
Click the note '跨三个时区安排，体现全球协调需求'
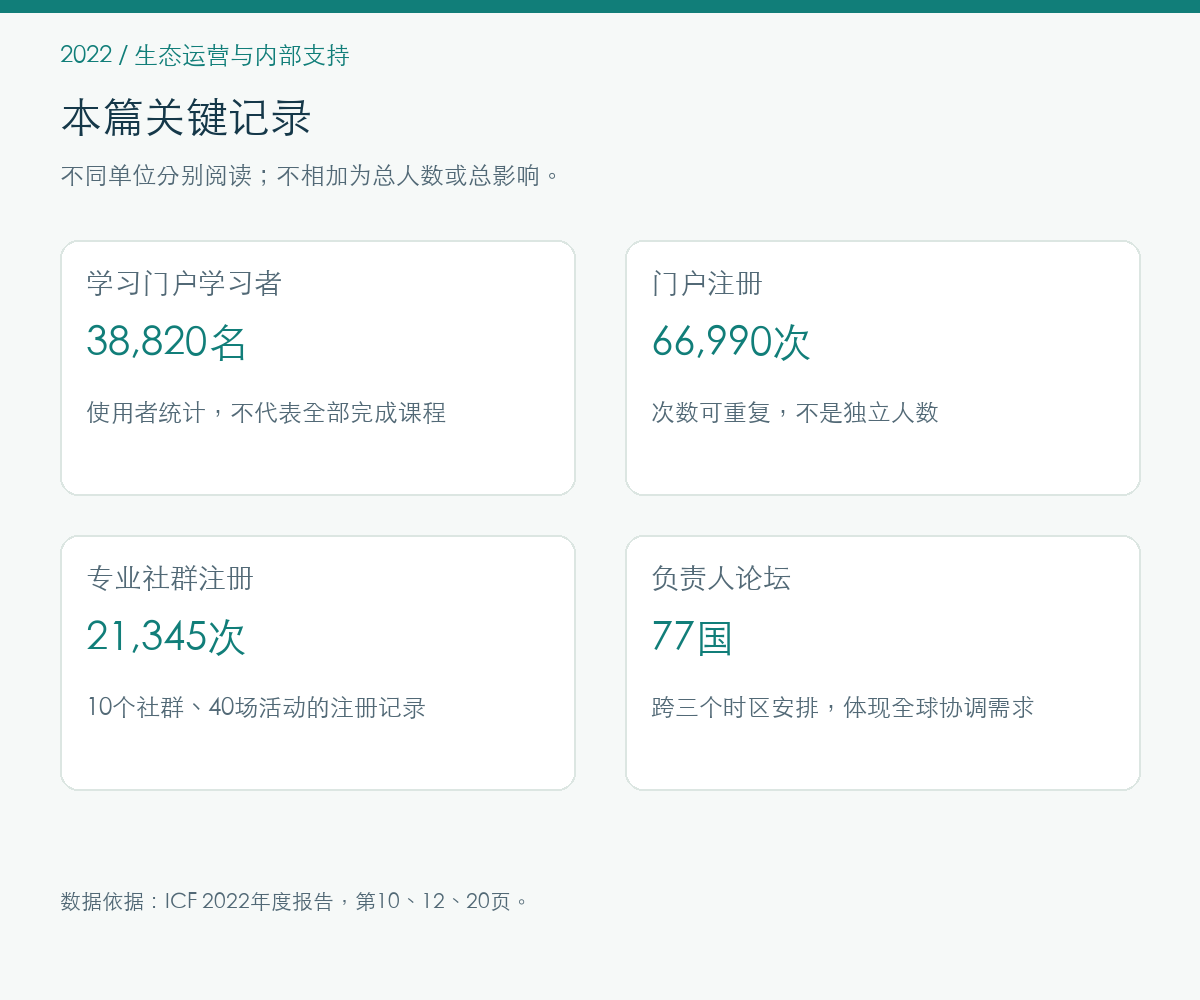click(x=842, y=707)
